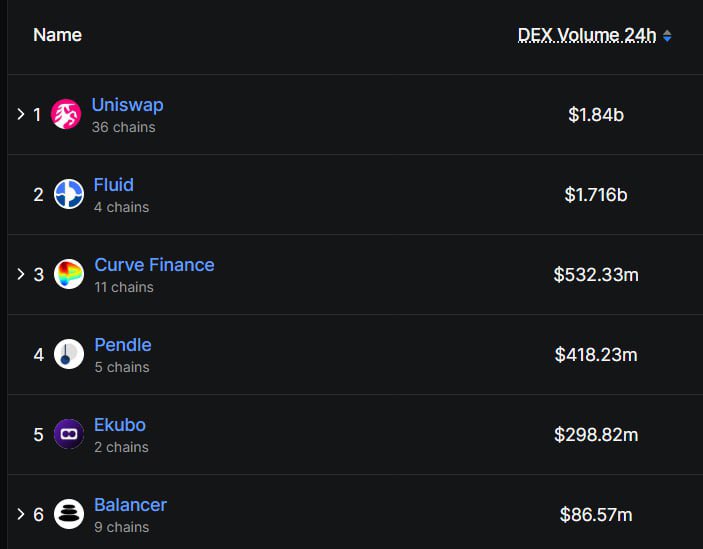
Task: Open the Ekubo protocol link
Action: point(120,425)
